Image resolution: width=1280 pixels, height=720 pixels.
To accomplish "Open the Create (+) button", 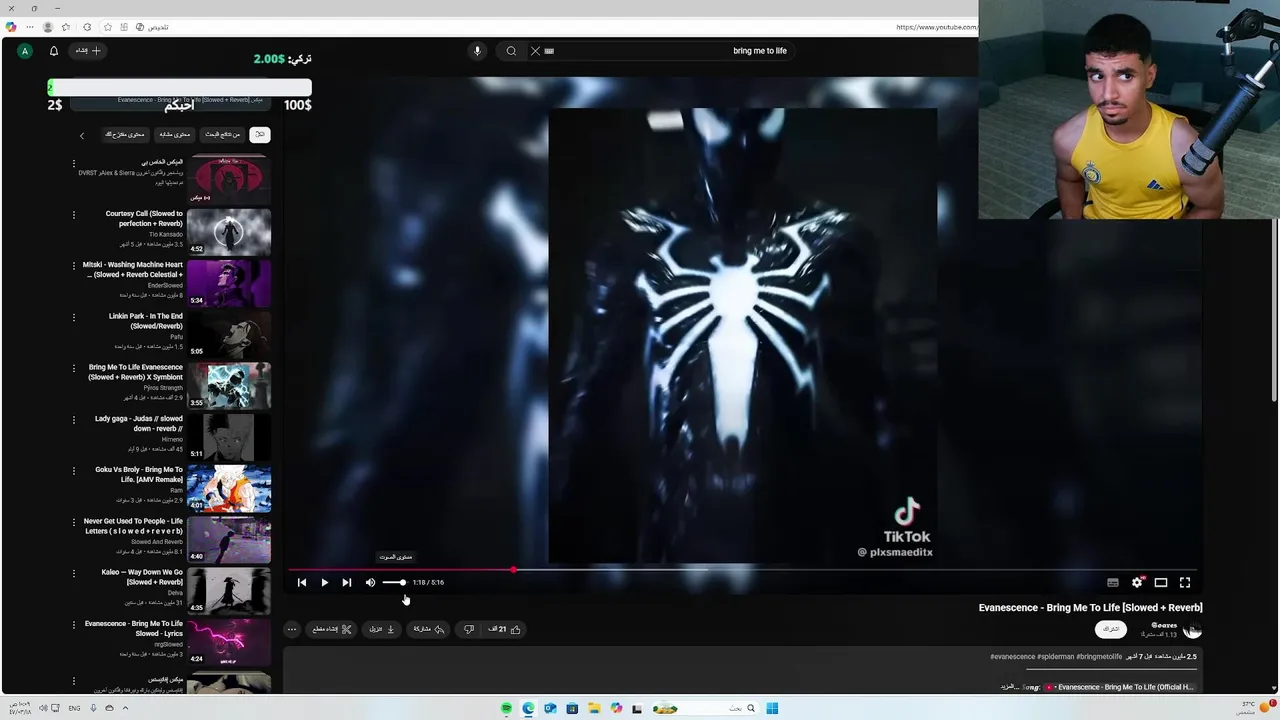I will coord(89,50).
